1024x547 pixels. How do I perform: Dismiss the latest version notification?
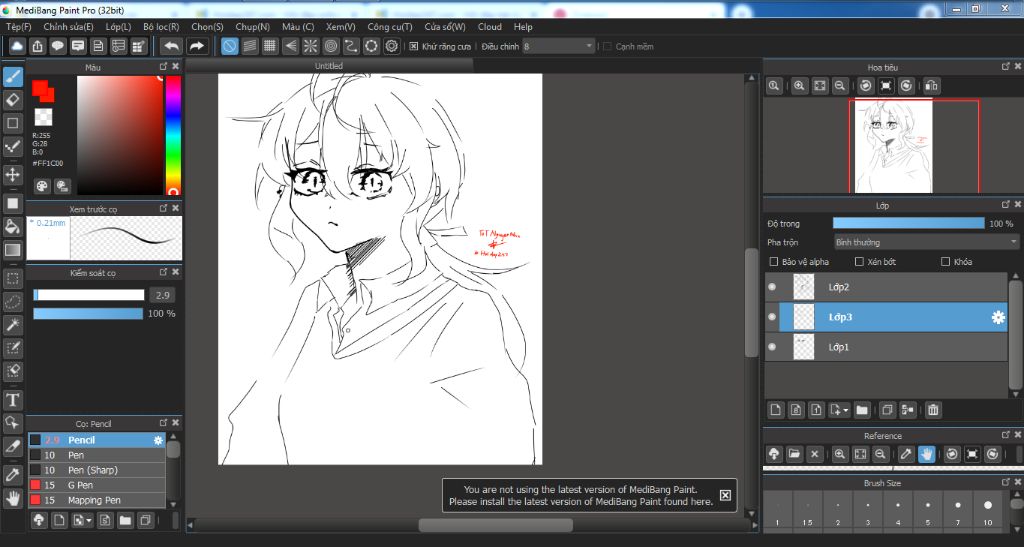point(725,495)
